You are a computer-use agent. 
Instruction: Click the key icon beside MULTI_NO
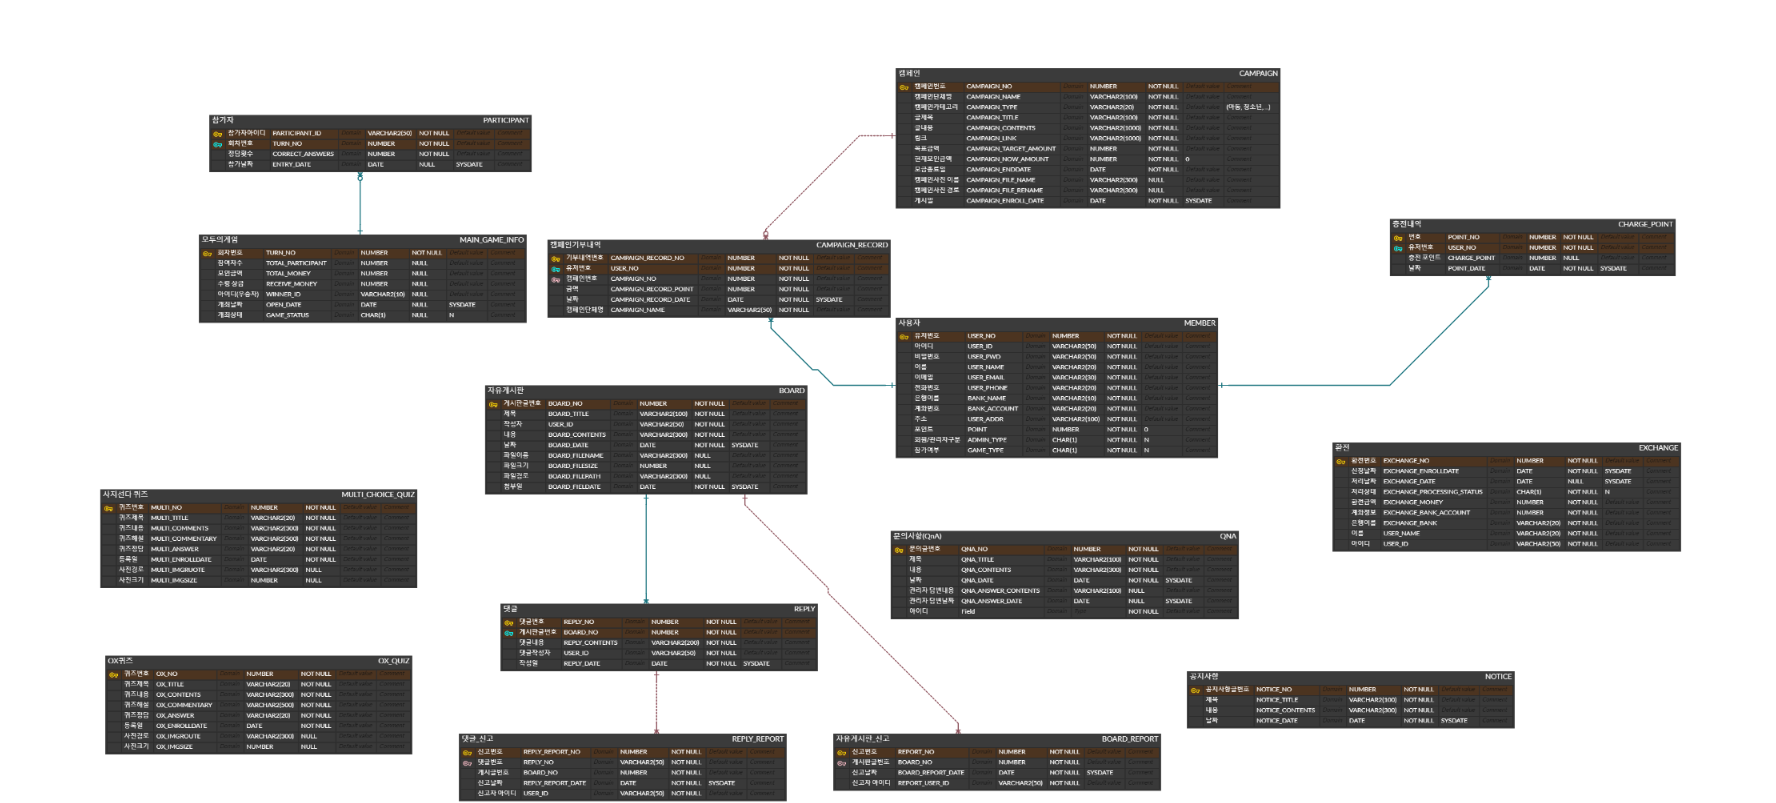tap(109, 508)
